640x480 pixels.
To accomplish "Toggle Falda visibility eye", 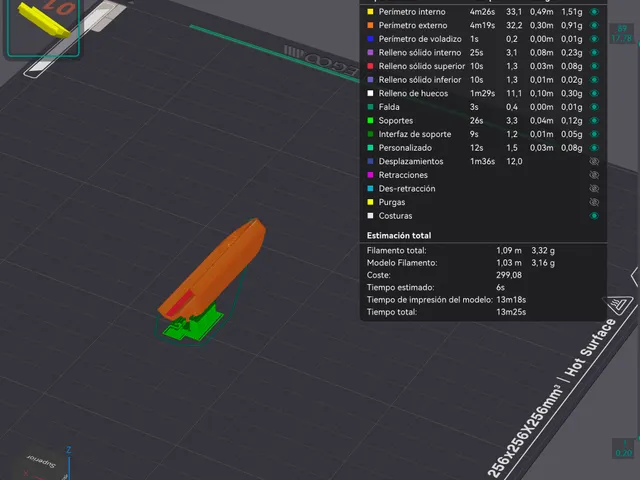I will click(594, 107).
